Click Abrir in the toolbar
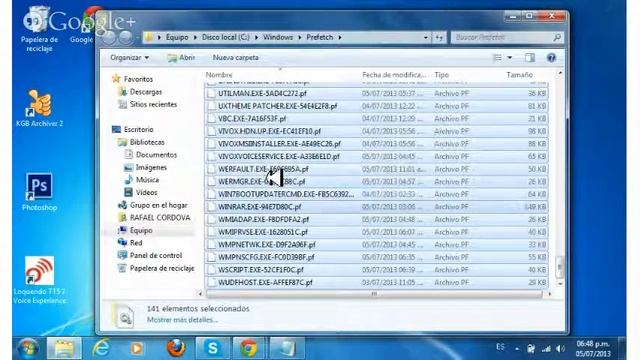 pos(181,58)
